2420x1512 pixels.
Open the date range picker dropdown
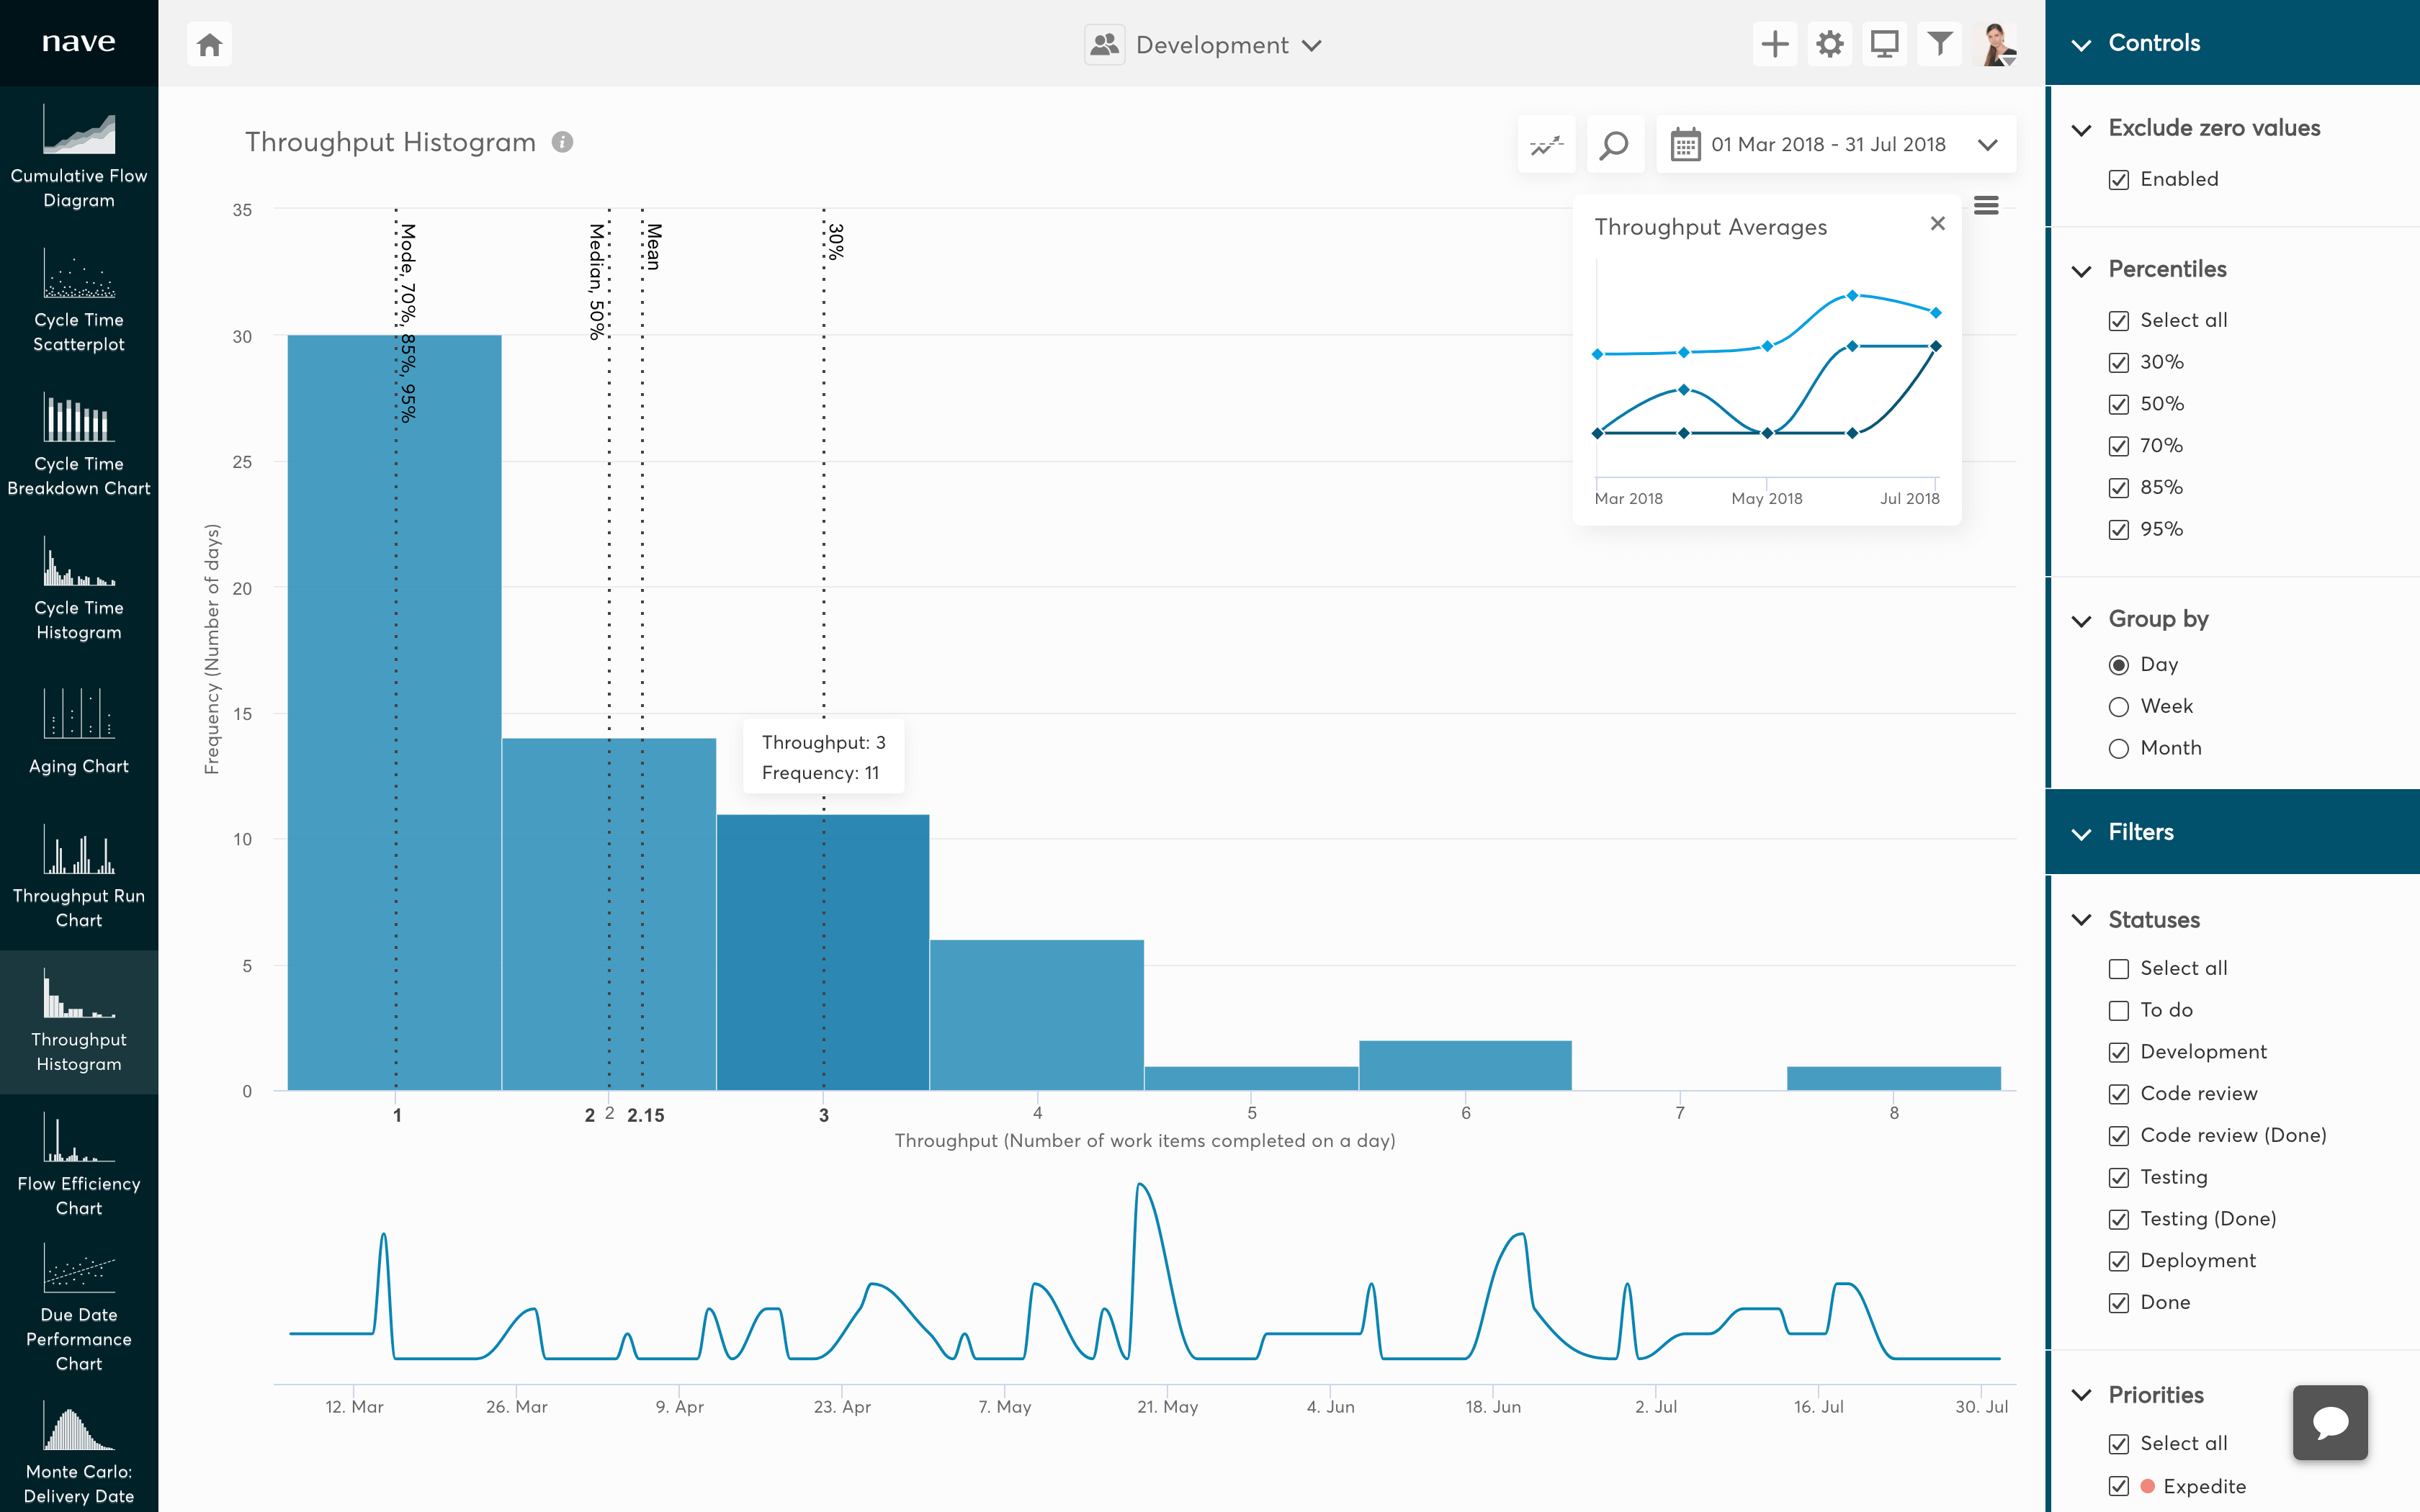[x=1988, y=144]
